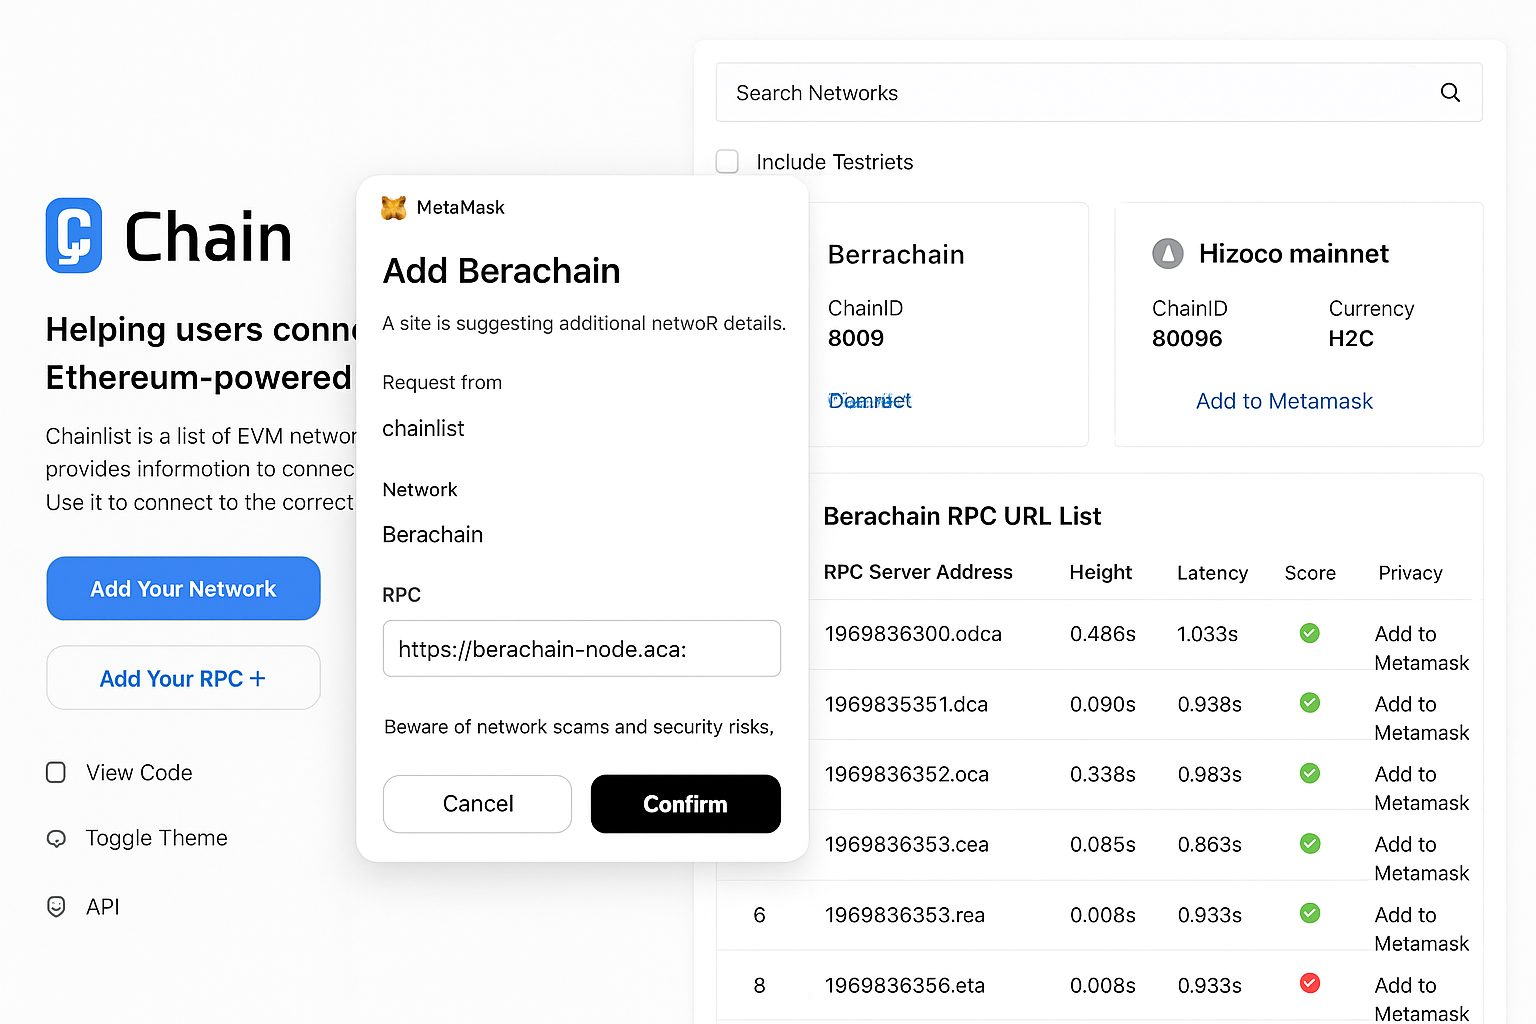Click red score icon for 1969836356.eta
This screenshot has width=1536, height=1024.
point(1309,984)
